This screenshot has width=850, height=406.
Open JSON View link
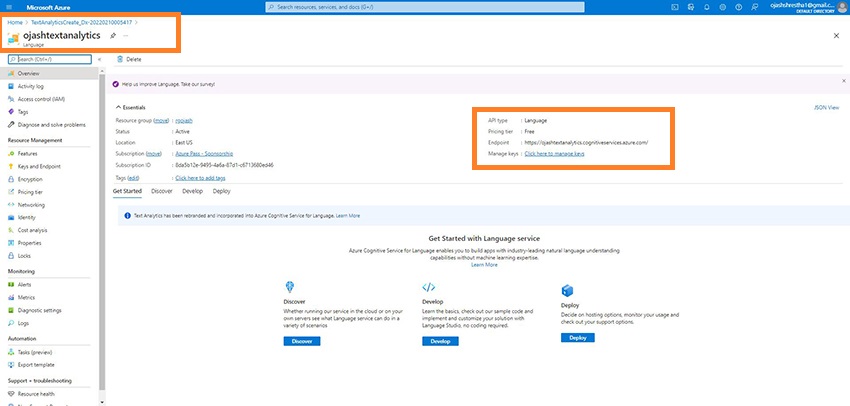pyautogui.click(x=826, y=107)
